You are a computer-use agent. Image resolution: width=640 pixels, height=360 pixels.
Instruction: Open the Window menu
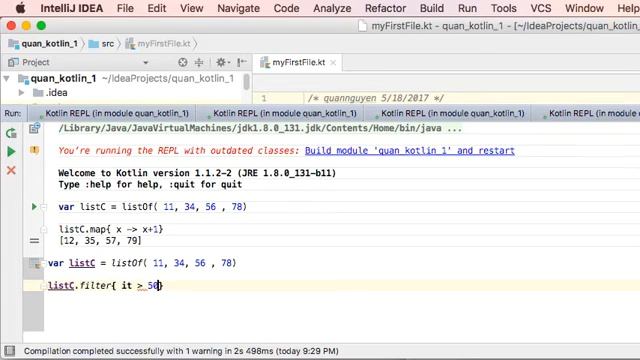tap(584, 8)
